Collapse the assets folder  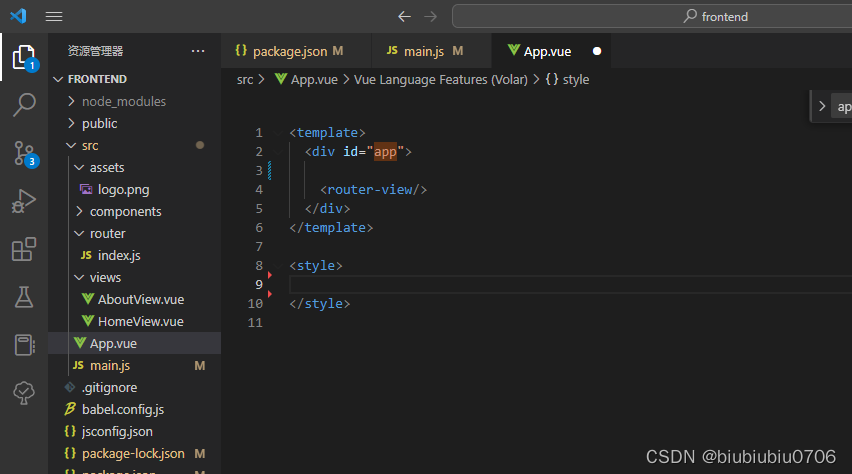click(x=106, y=167)
